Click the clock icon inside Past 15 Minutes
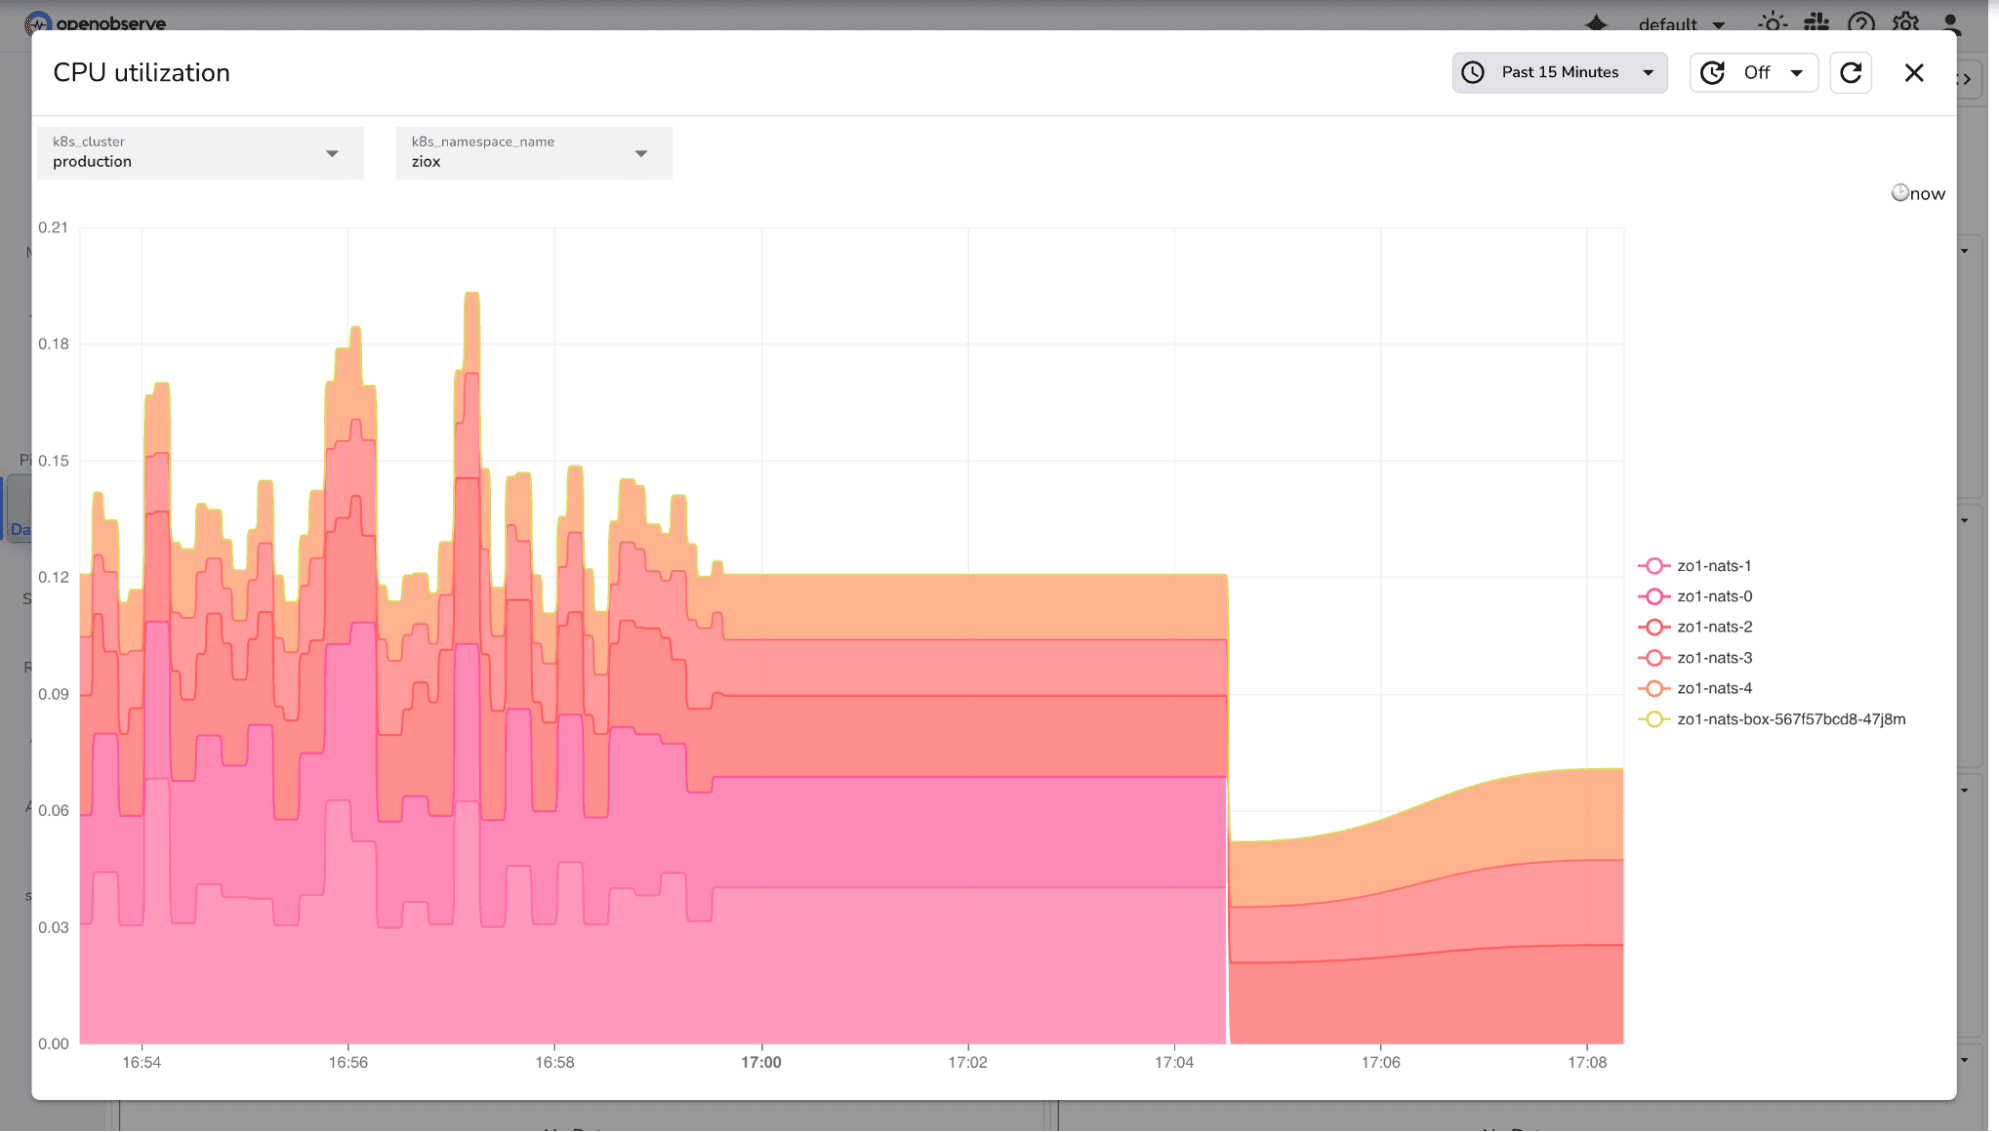Image resolution: width=1999 pixels, height=1132 pixels. pyautogui.click(x=1472, y=72)
